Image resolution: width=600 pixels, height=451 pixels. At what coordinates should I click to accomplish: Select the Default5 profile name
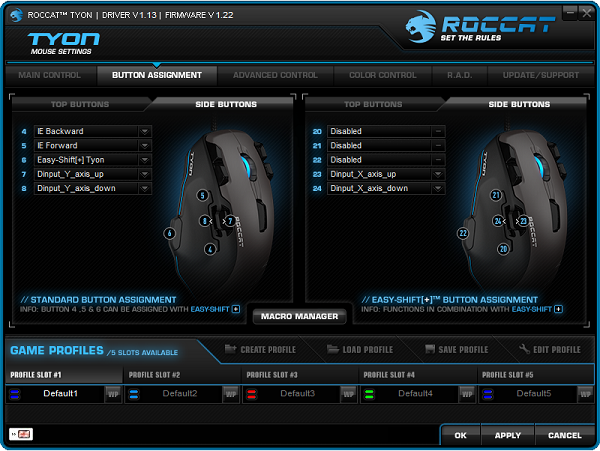[x=534, y=393]
